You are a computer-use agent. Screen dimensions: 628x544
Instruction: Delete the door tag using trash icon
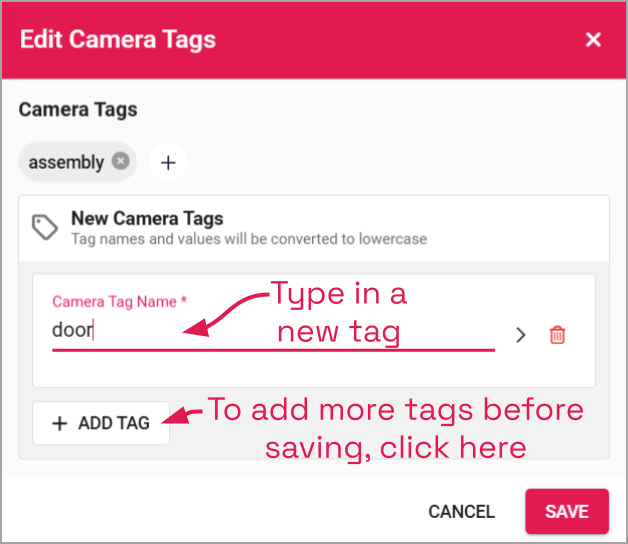point(557,335)
